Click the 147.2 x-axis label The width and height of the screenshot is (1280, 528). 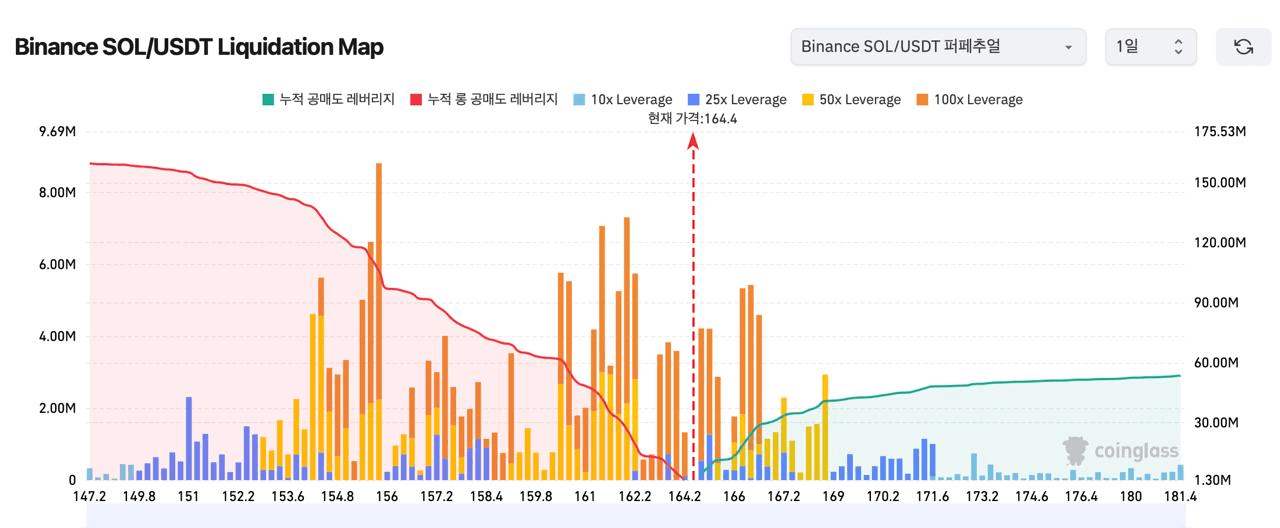coord(90,497)
